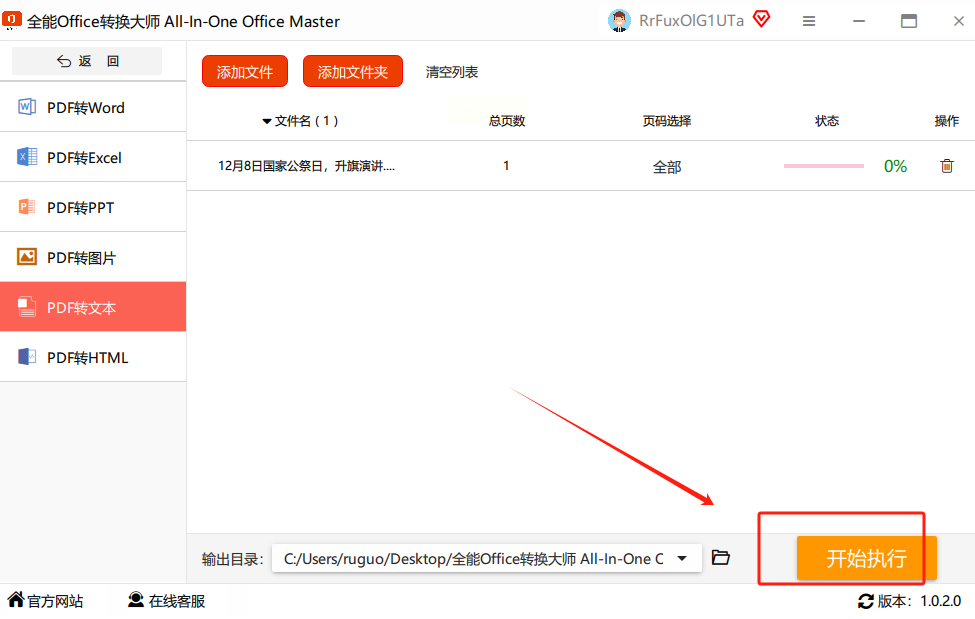Click the 总页数 column header
The height and width of the screenshot is (619, 975).
(x=507, y=121)
